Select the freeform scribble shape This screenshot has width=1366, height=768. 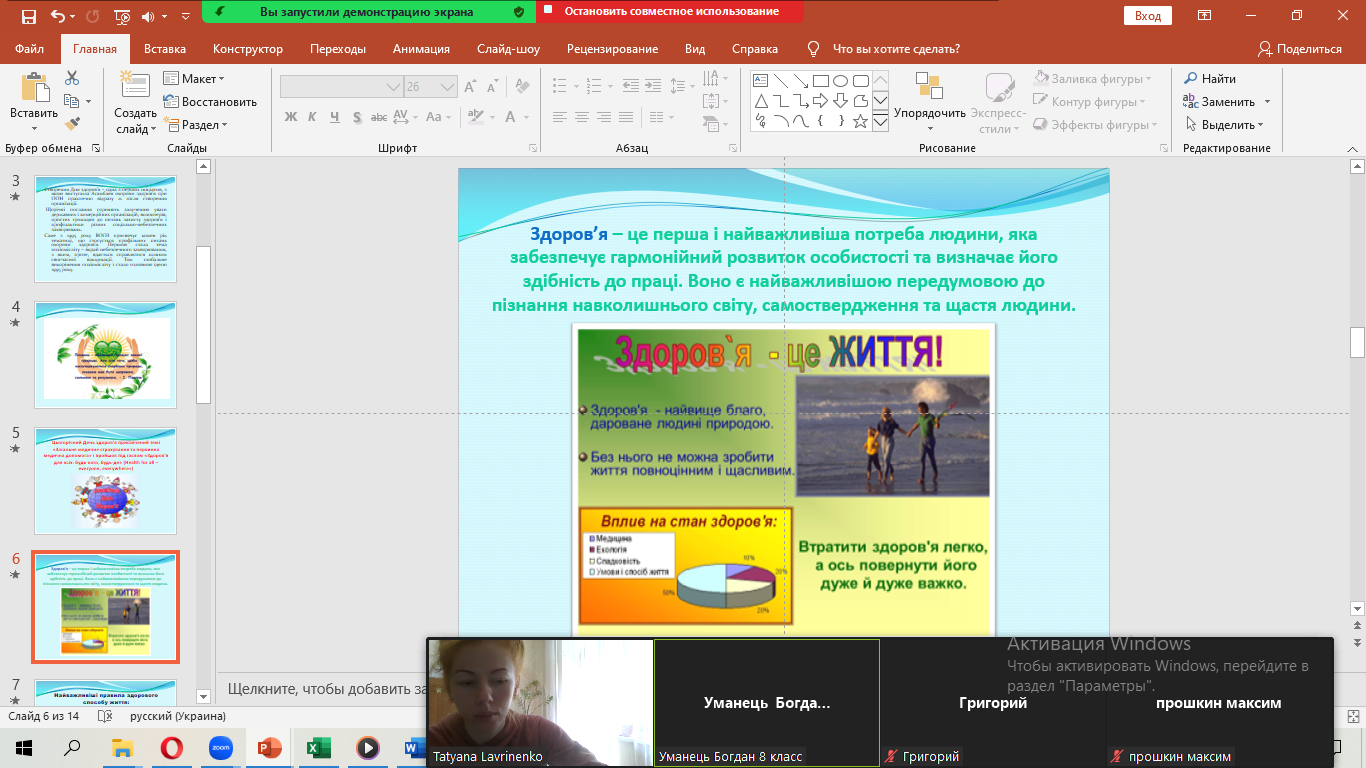click(760, 121)
